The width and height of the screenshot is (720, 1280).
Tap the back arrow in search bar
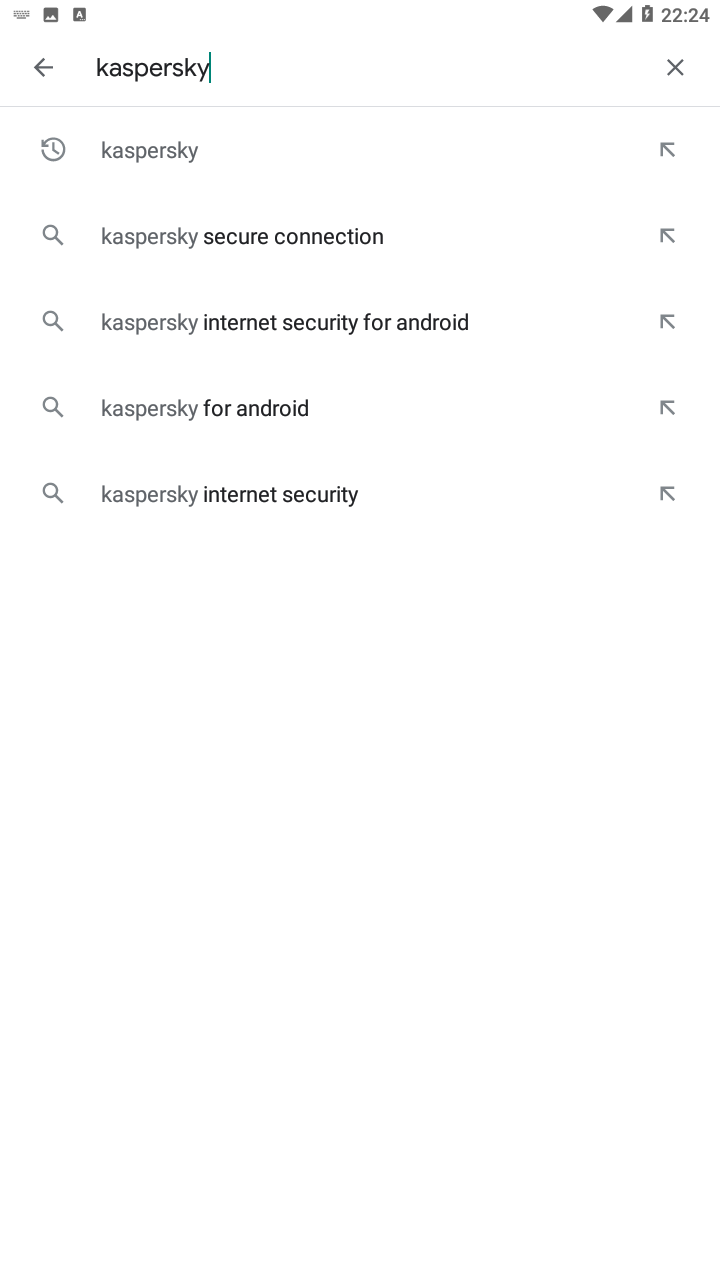coord(43,67)
